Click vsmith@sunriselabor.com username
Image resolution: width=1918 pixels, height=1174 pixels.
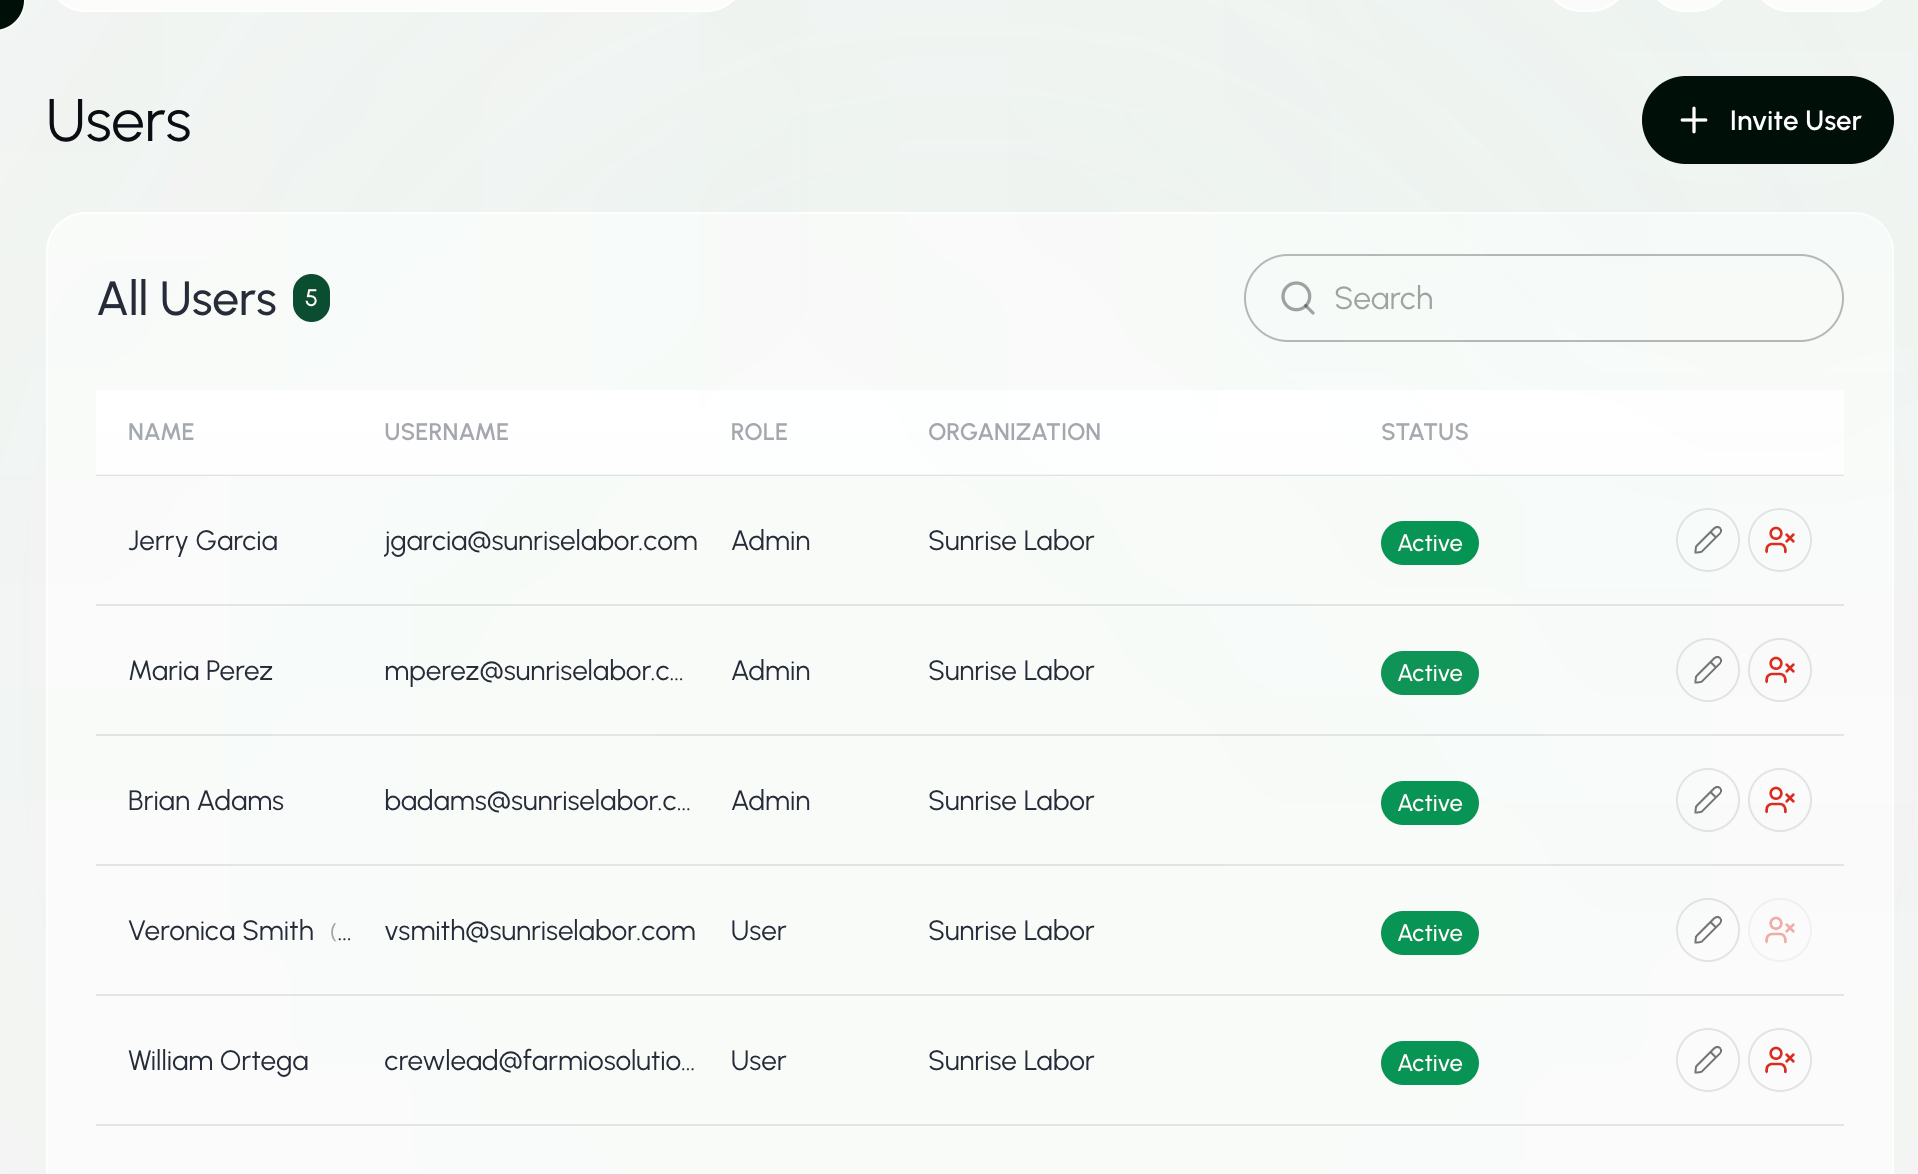pos(540,931)
